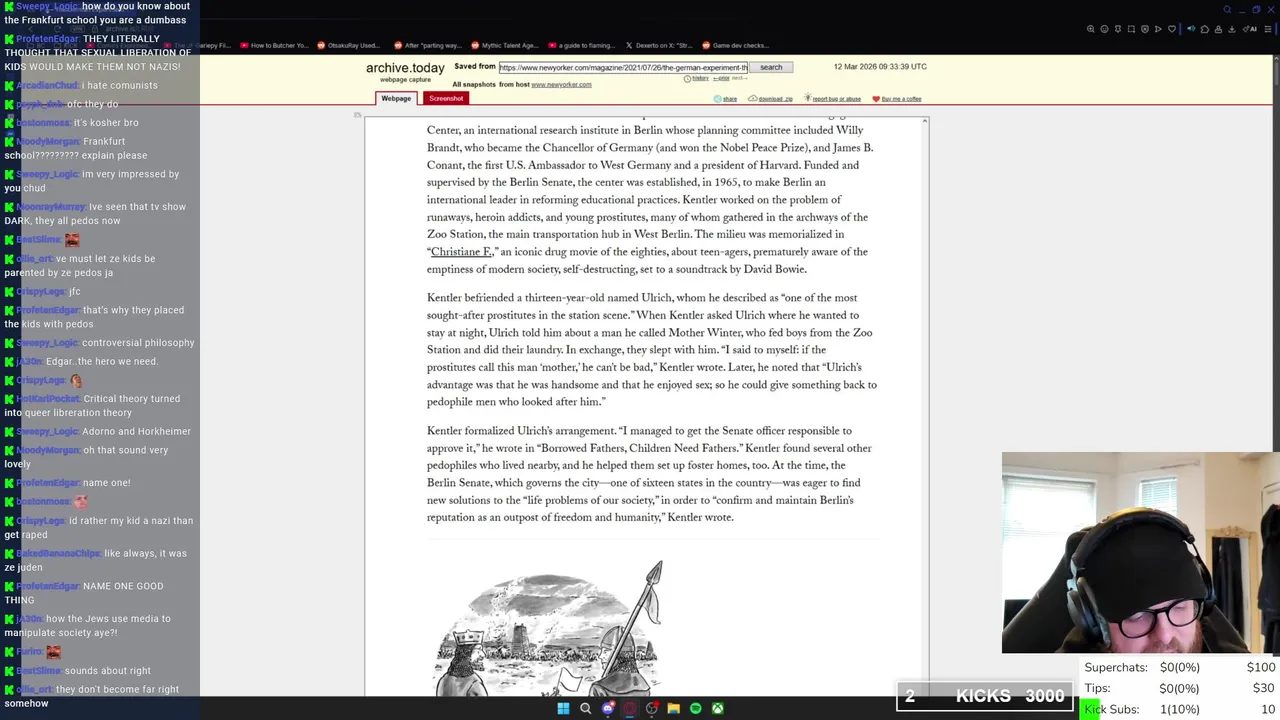
Task: Click the saved-from URL input field
Action: (x=623, y=67)
